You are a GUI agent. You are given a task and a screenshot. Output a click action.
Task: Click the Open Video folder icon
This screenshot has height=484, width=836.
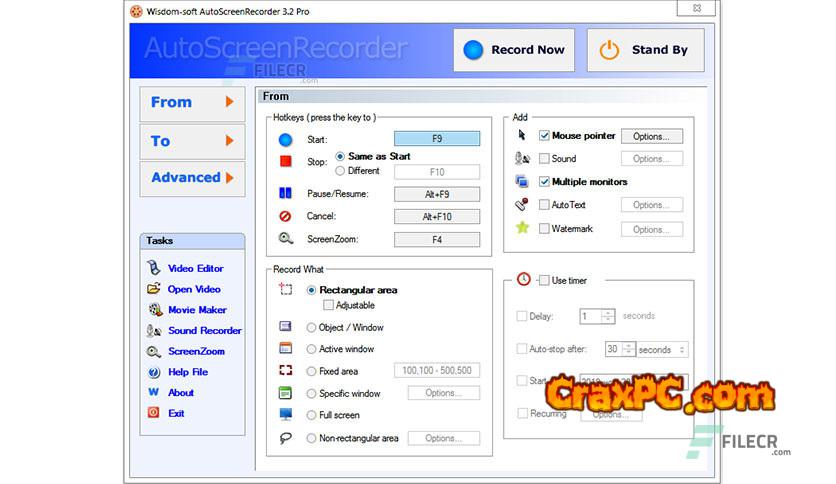click(x=154, y=289)
